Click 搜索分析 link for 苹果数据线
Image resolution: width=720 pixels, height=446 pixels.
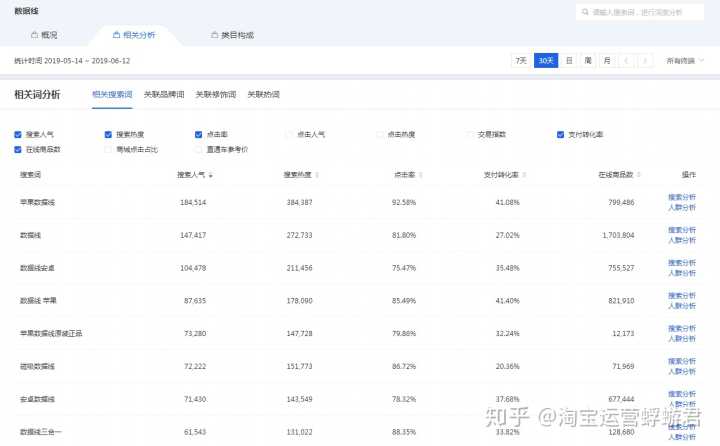click(x=682, y=197)
